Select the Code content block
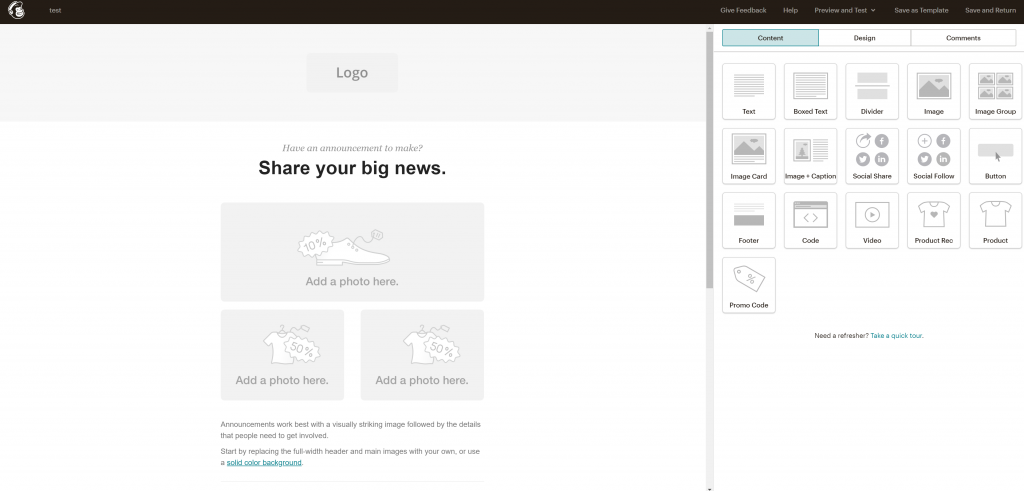This screenshot has width=1024, height=491. pyautogui.click(x=810, y=220)
